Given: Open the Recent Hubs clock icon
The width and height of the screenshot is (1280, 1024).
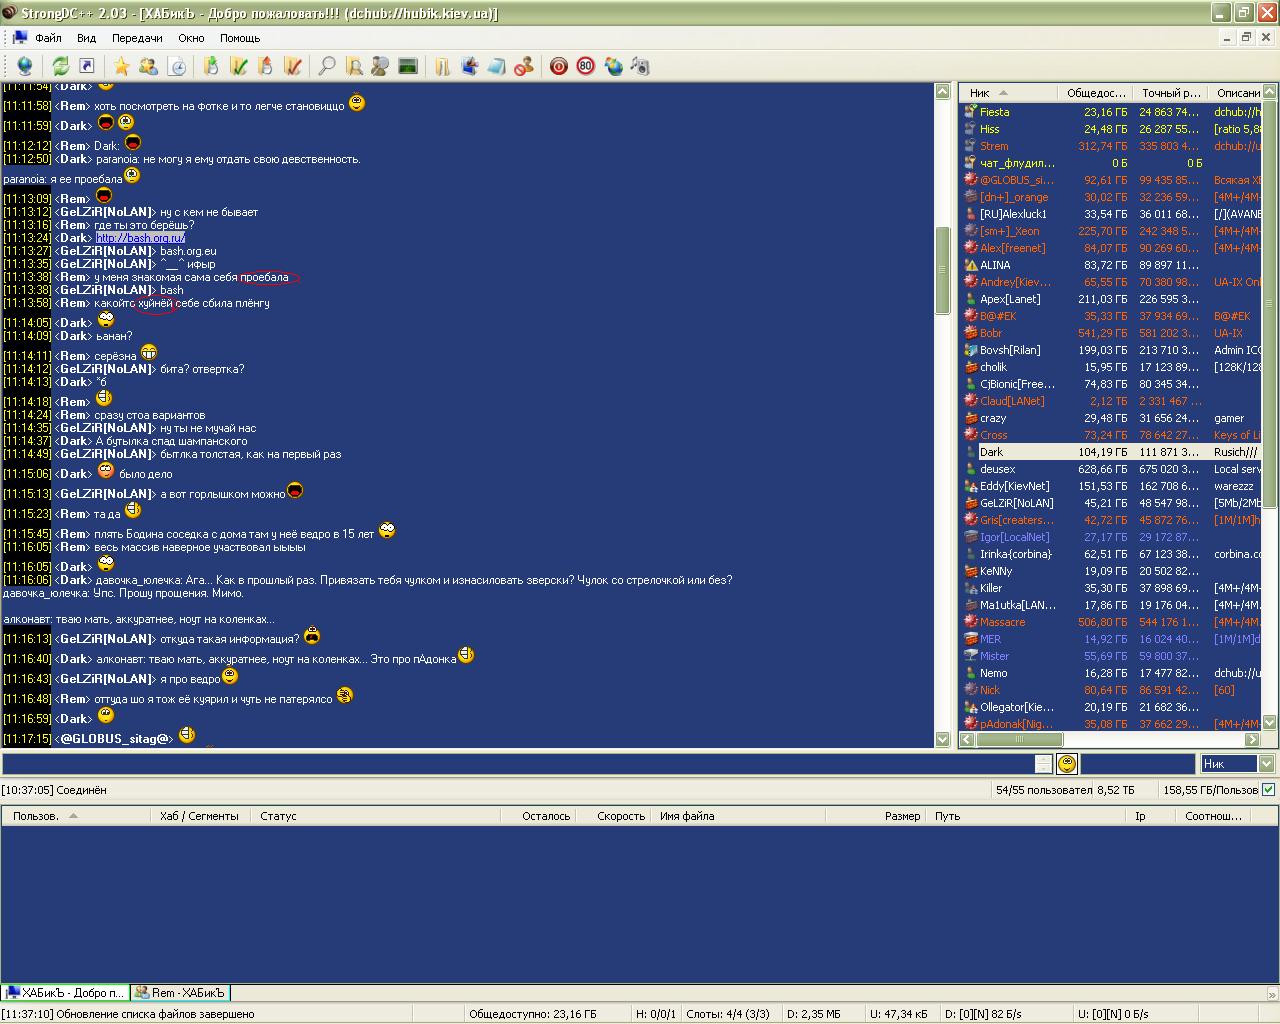Looking at the screenshot, I should (x=177, y=66).
